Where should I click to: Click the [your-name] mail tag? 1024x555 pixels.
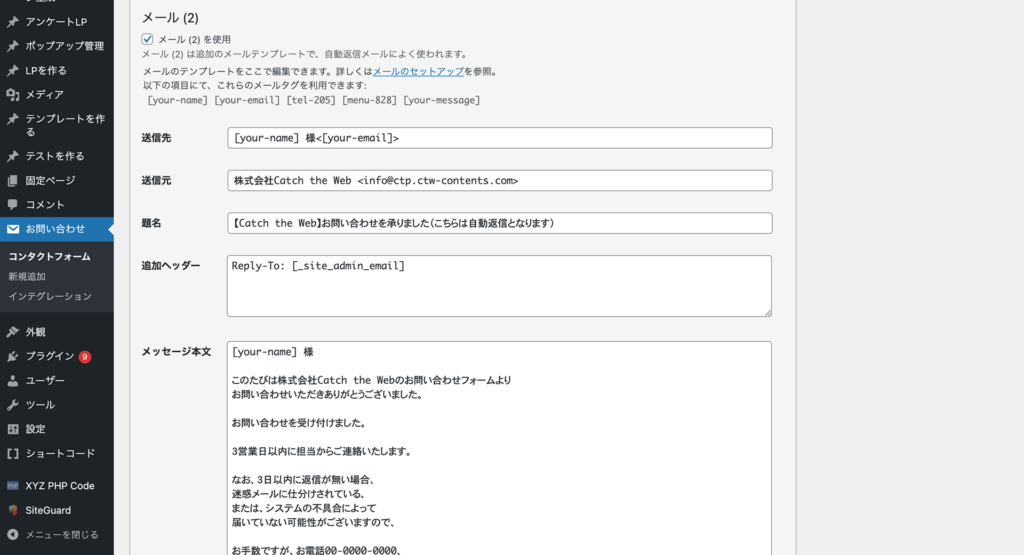tap(177, 100)
